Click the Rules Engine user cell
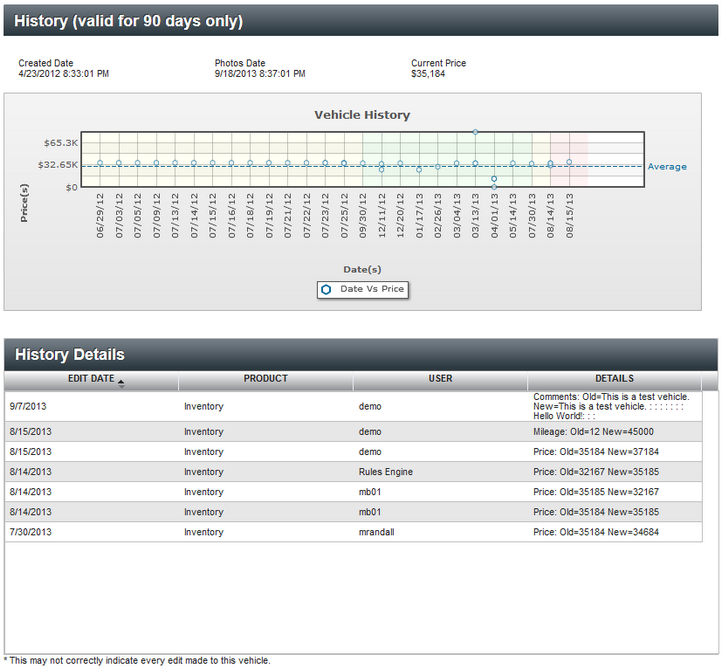 tap(386, 472)
